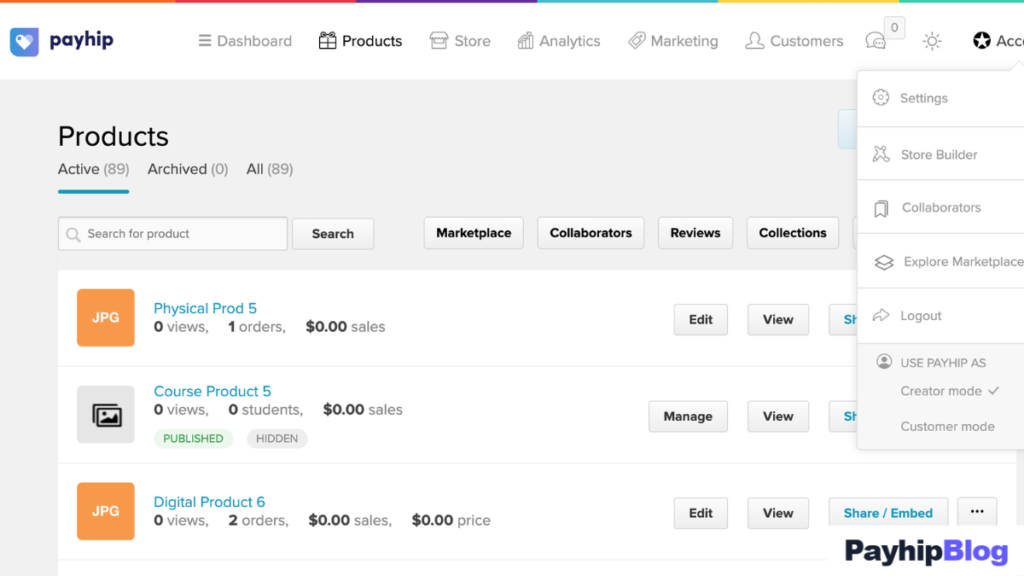The image size is (1024, 576).
Task: Click the HIDDEN badge on Course Product 5
Action: (x=277, y=438)
